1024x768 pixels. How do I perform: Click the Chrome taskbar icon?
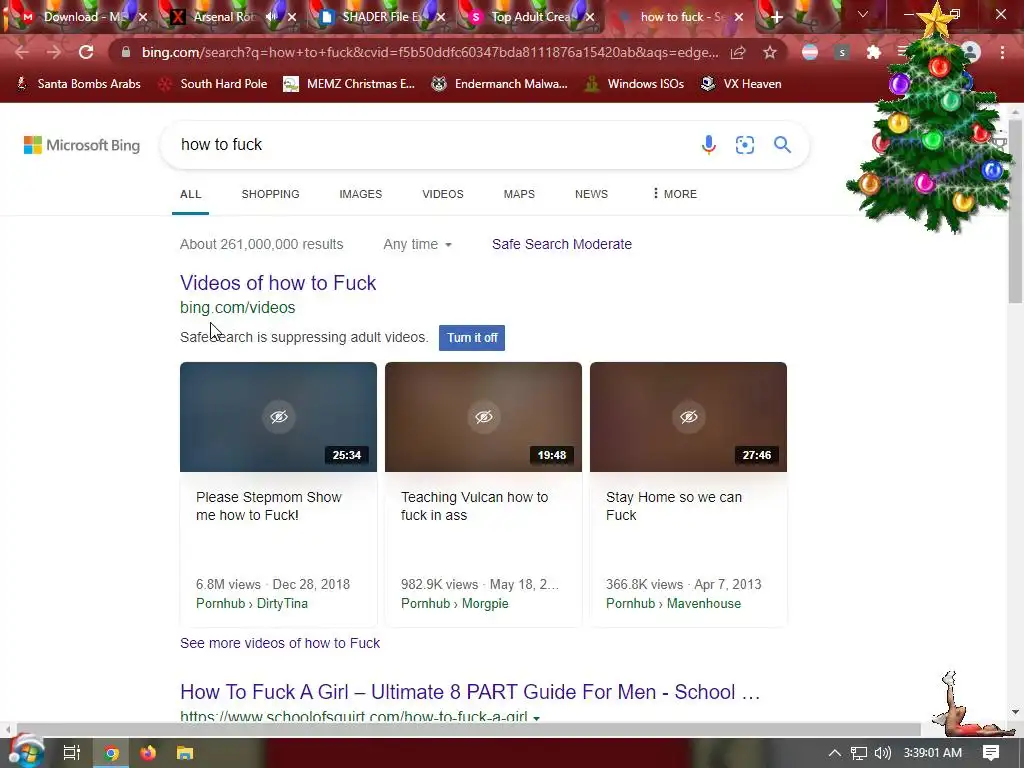click(x=112, y=753)
